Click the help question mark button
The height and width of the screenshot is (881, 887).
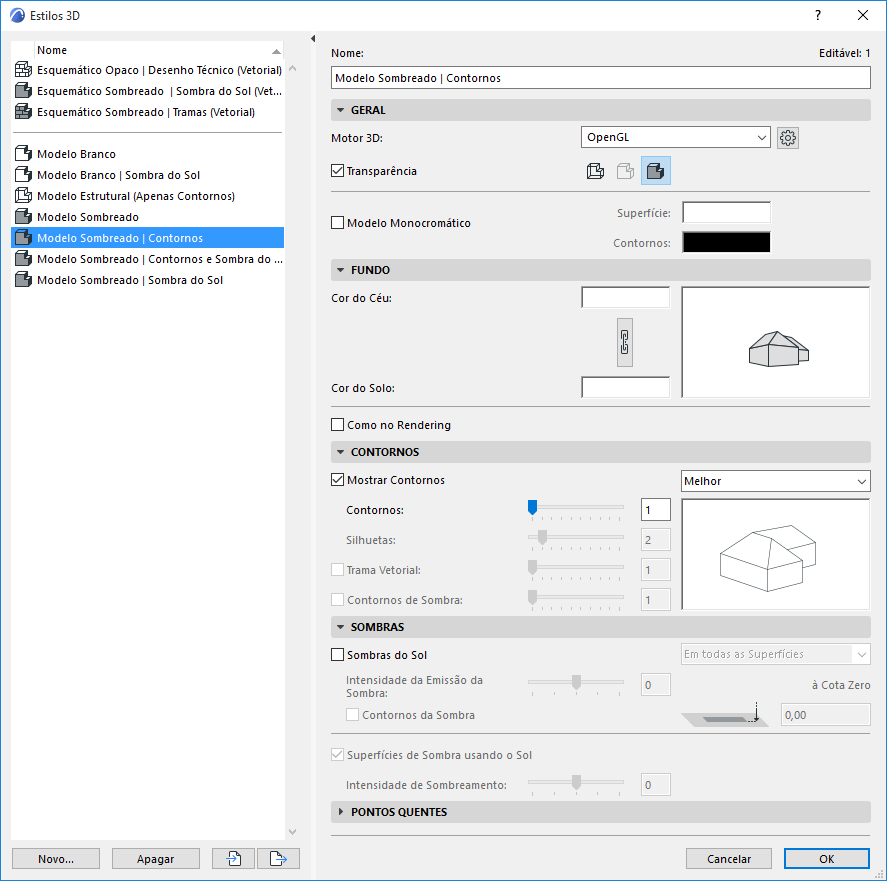coord(817,15)
